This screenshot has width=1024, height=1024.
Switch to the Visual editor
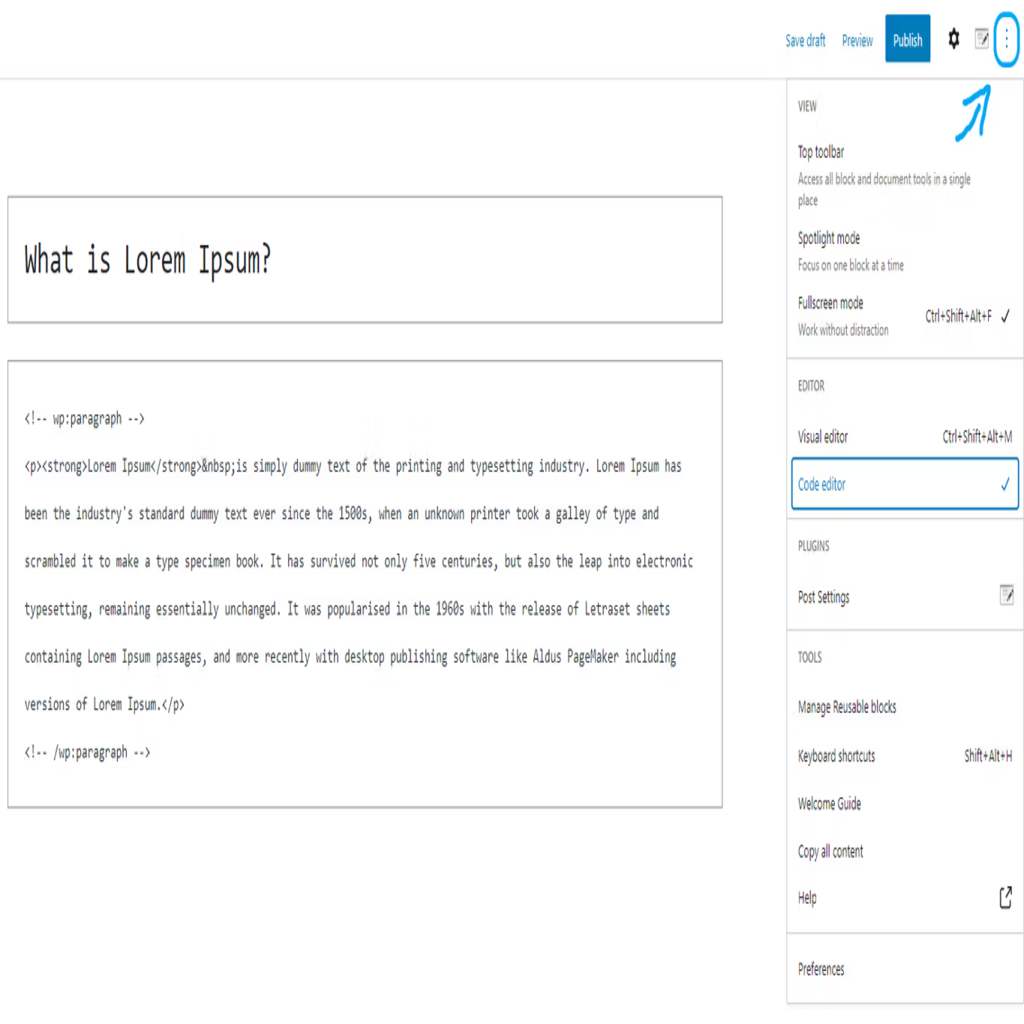(x=904, y=436)
